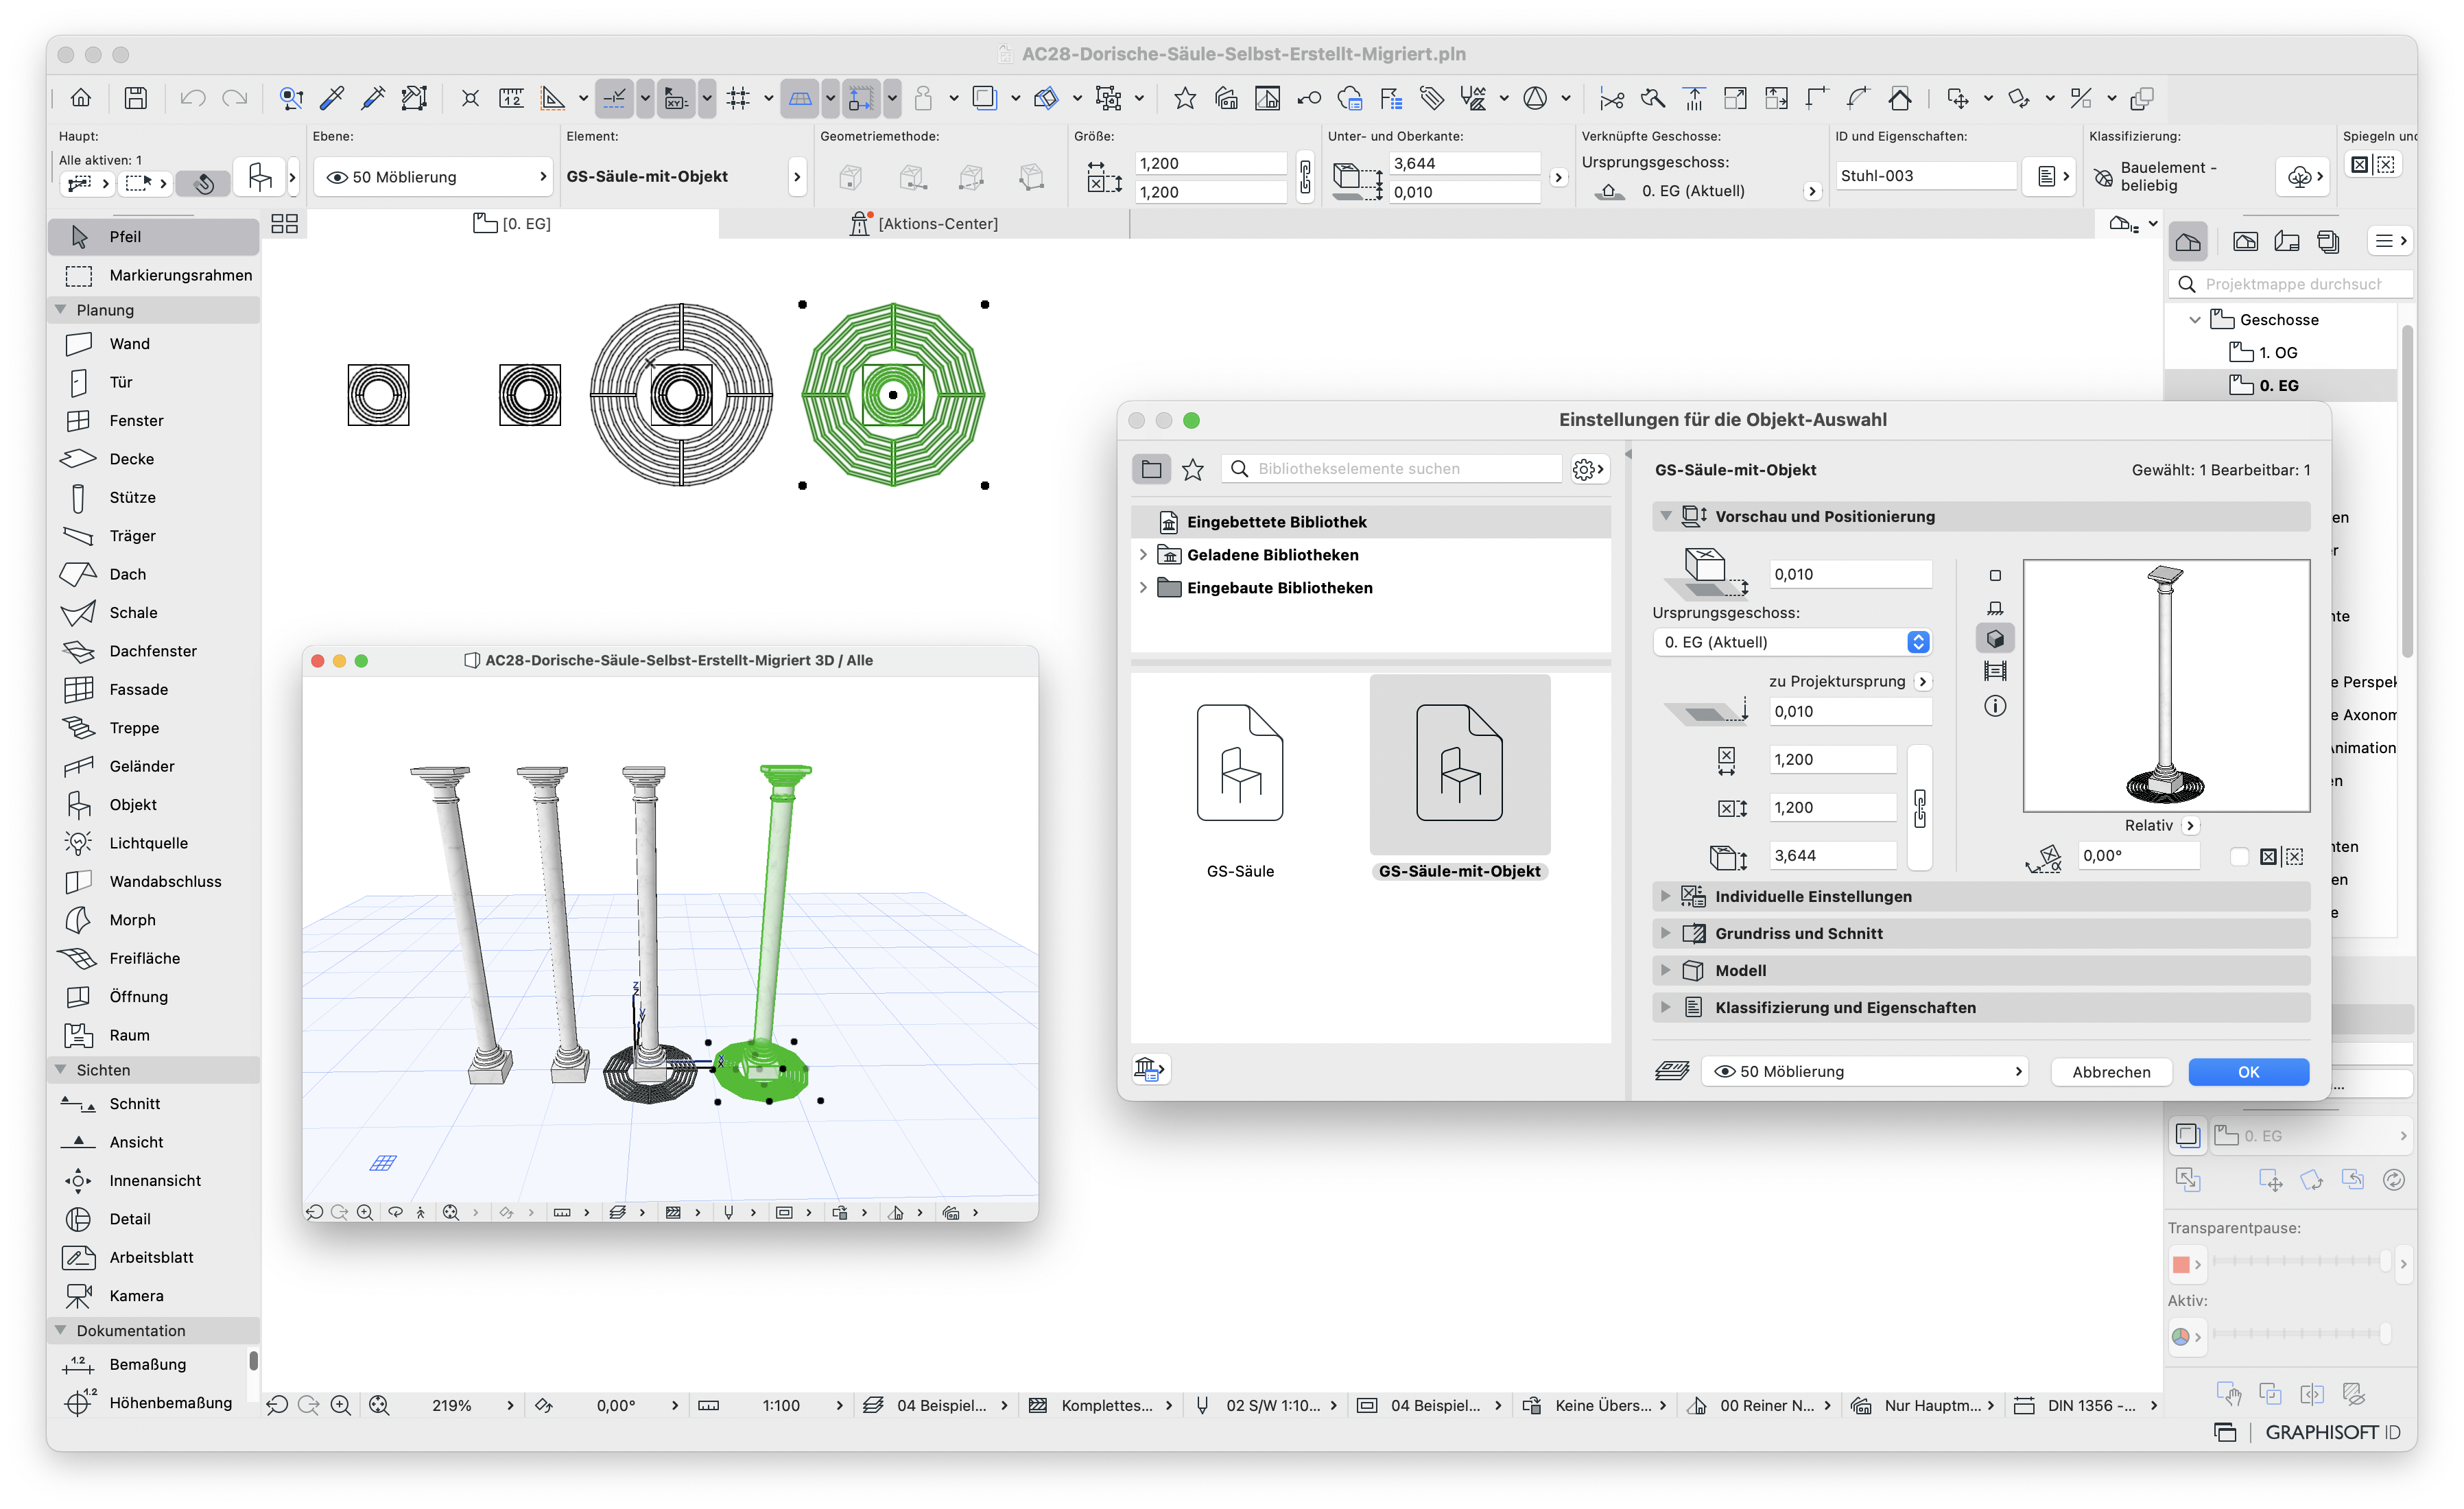Select the Objekt tool
Screen dimensions: 2464x1509
pos(153,805)
